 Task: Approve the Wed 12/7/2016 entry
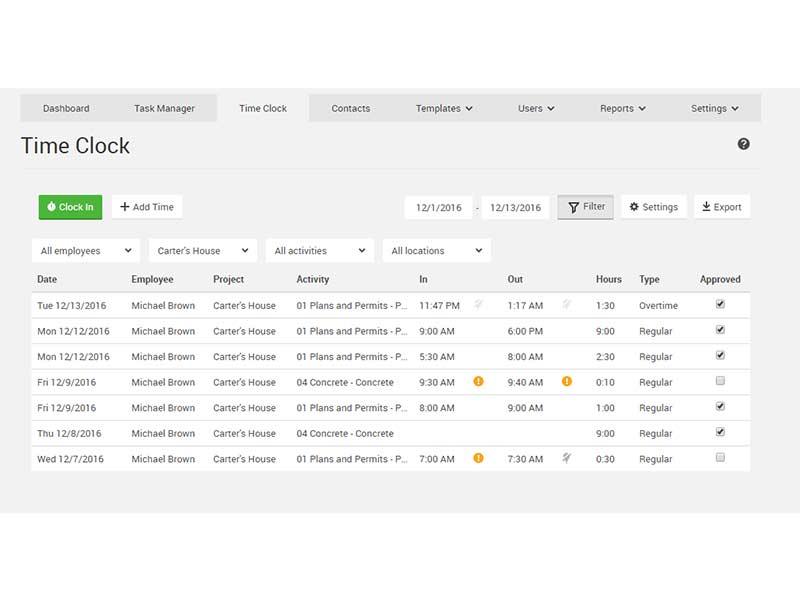720,457
